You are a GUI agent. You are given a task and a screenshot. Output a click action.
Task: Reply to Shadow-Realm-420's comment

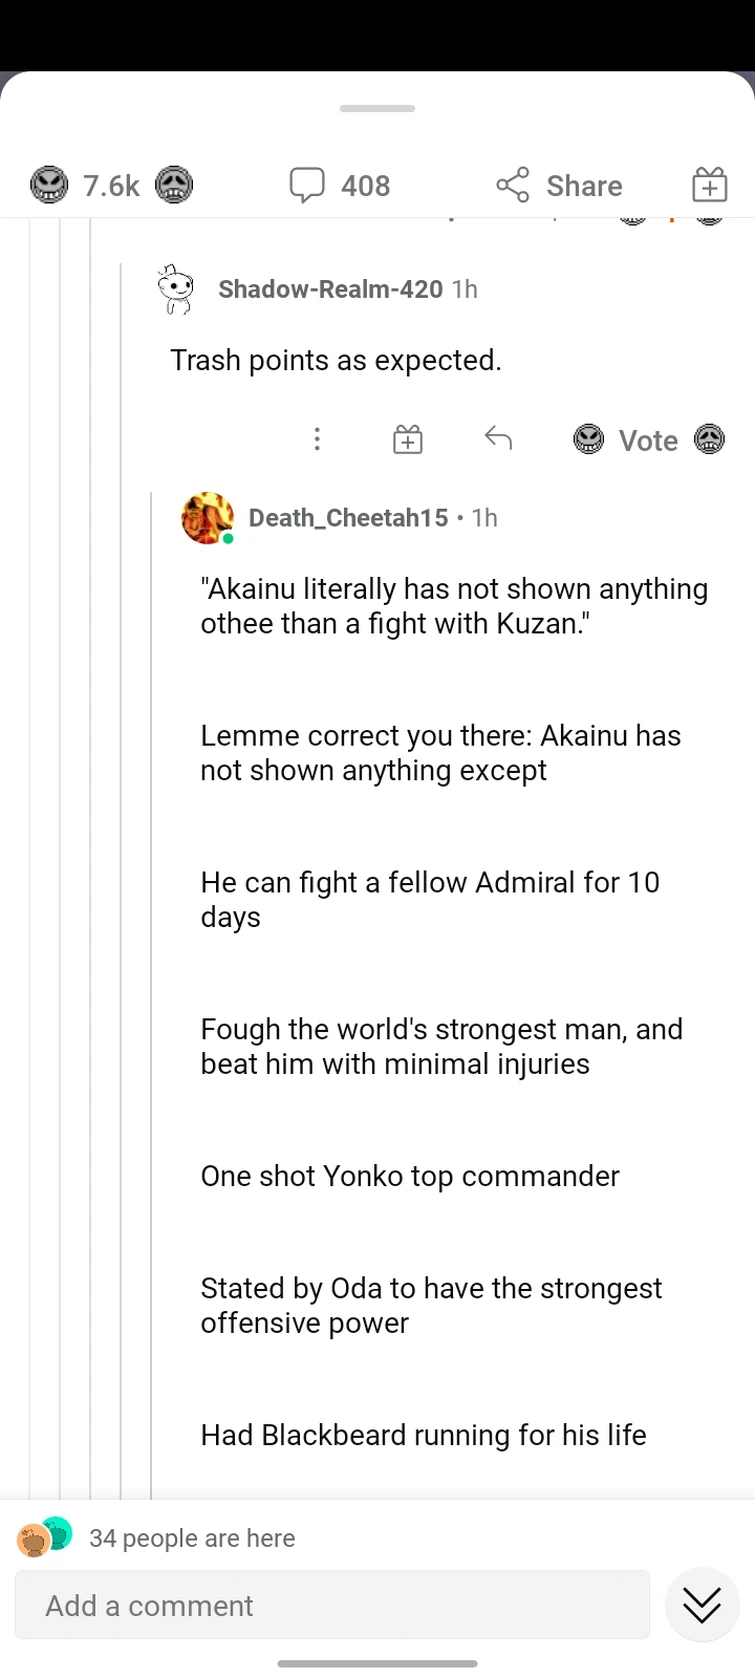coord(498,439)
